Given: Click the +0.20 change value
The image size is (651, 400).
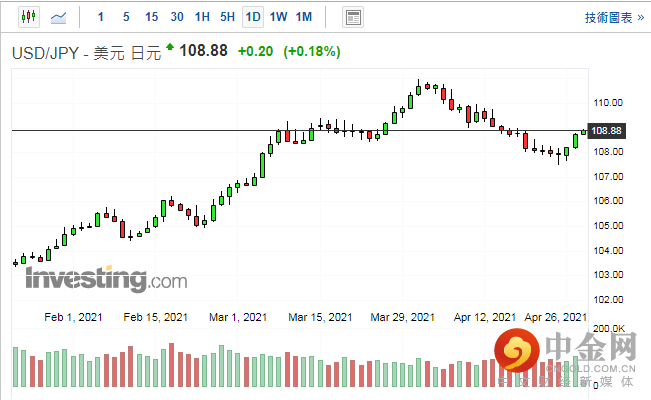Looking at the screenshot, I should point(255,52).
